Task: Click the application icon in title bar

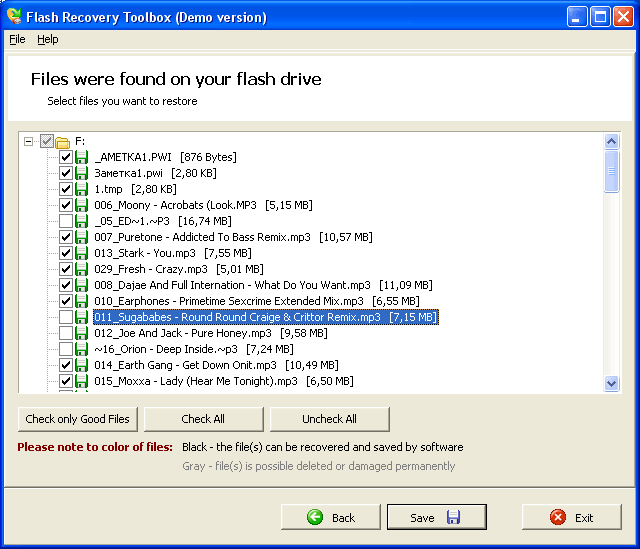Action: (14, 16)
